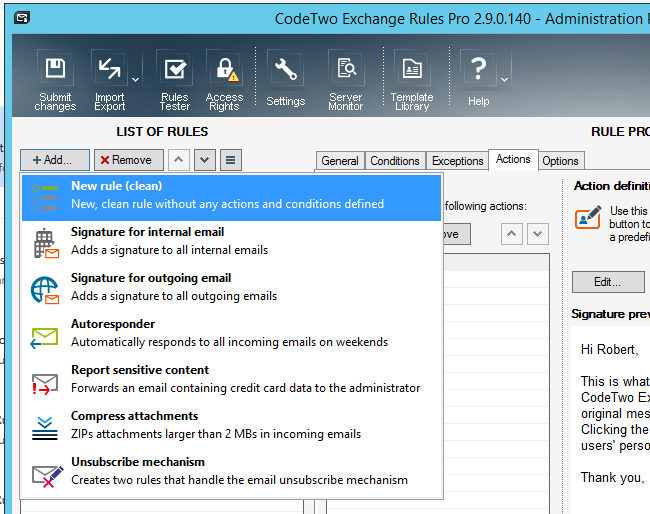Choose the Autoresponder template
This screenshot has height=514, width=650.
231,335
